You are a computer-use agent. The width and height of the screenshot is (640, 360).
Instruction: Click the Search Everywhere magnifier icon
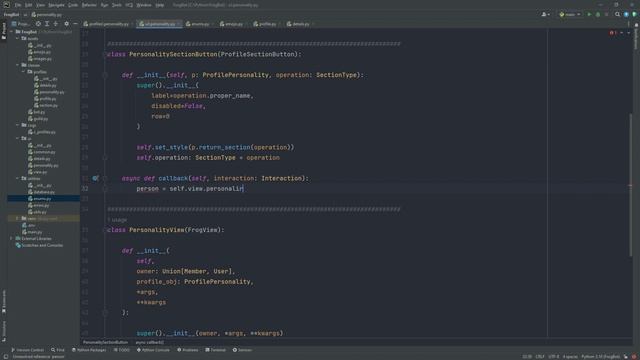point(618,14)
